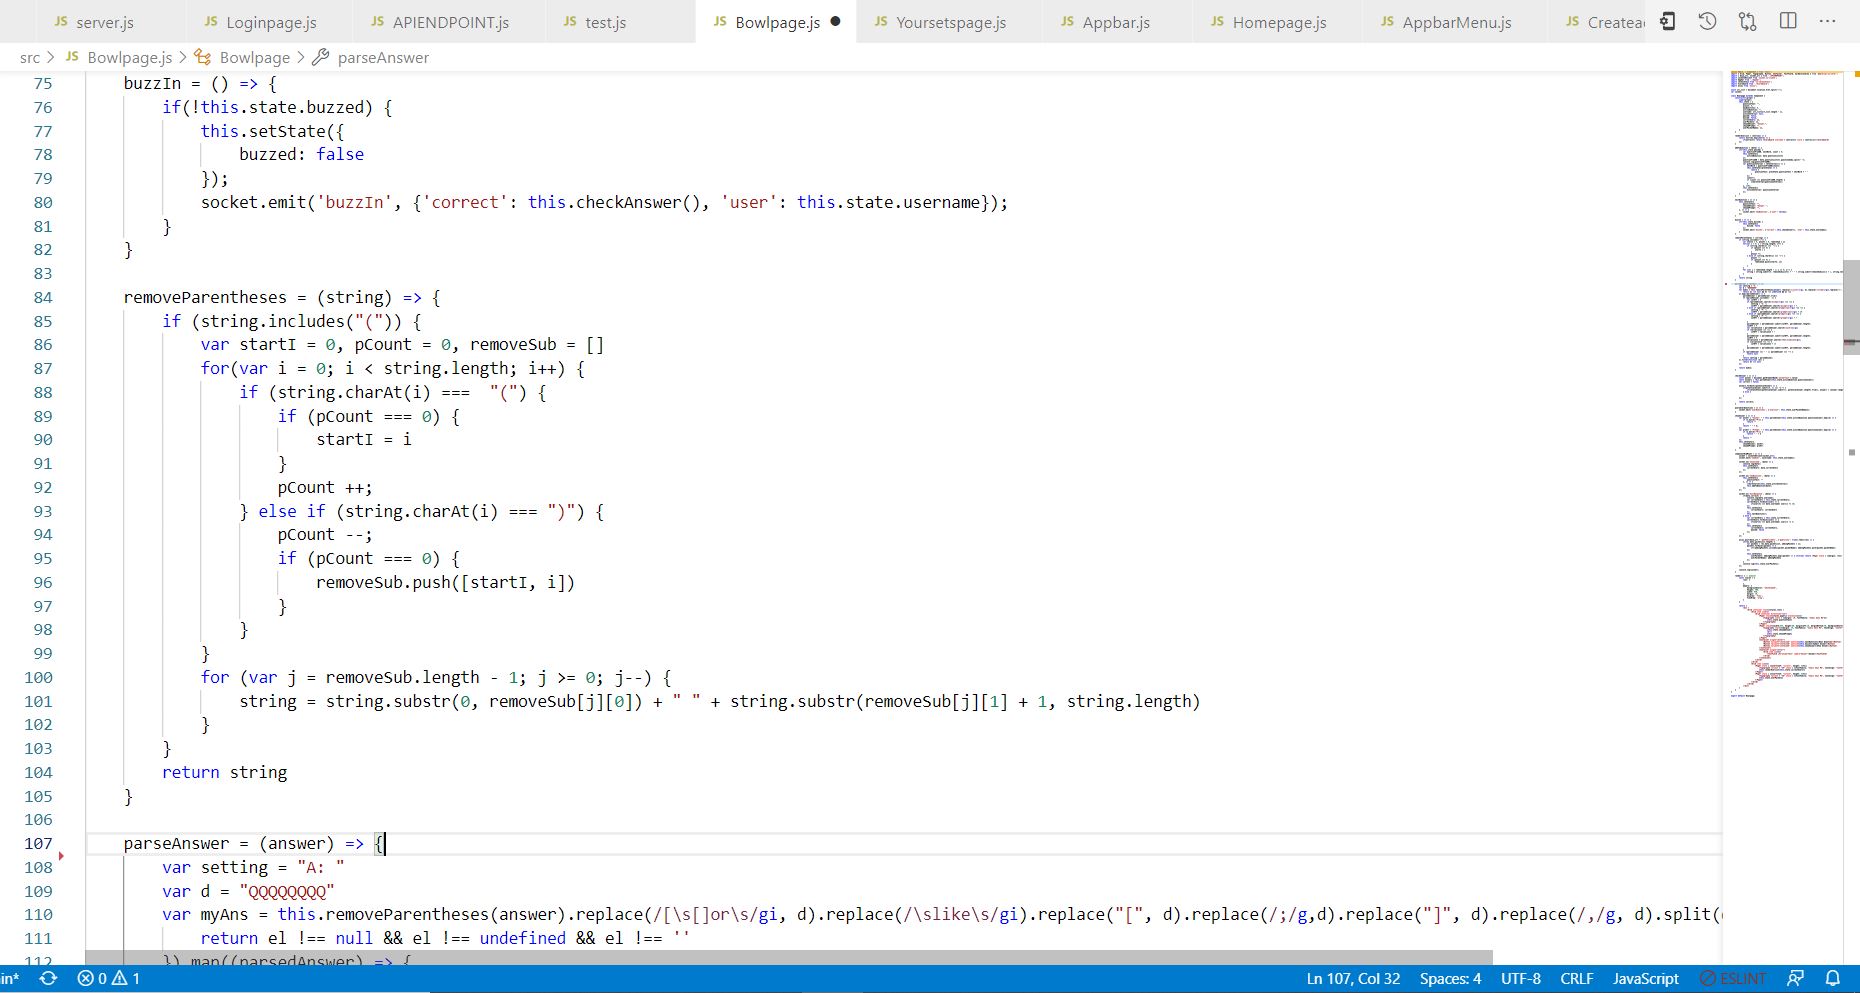1860x993 pixels.
Task: Open the device/settings preview icon in editor toolbar
Action: coord(1667,21)
